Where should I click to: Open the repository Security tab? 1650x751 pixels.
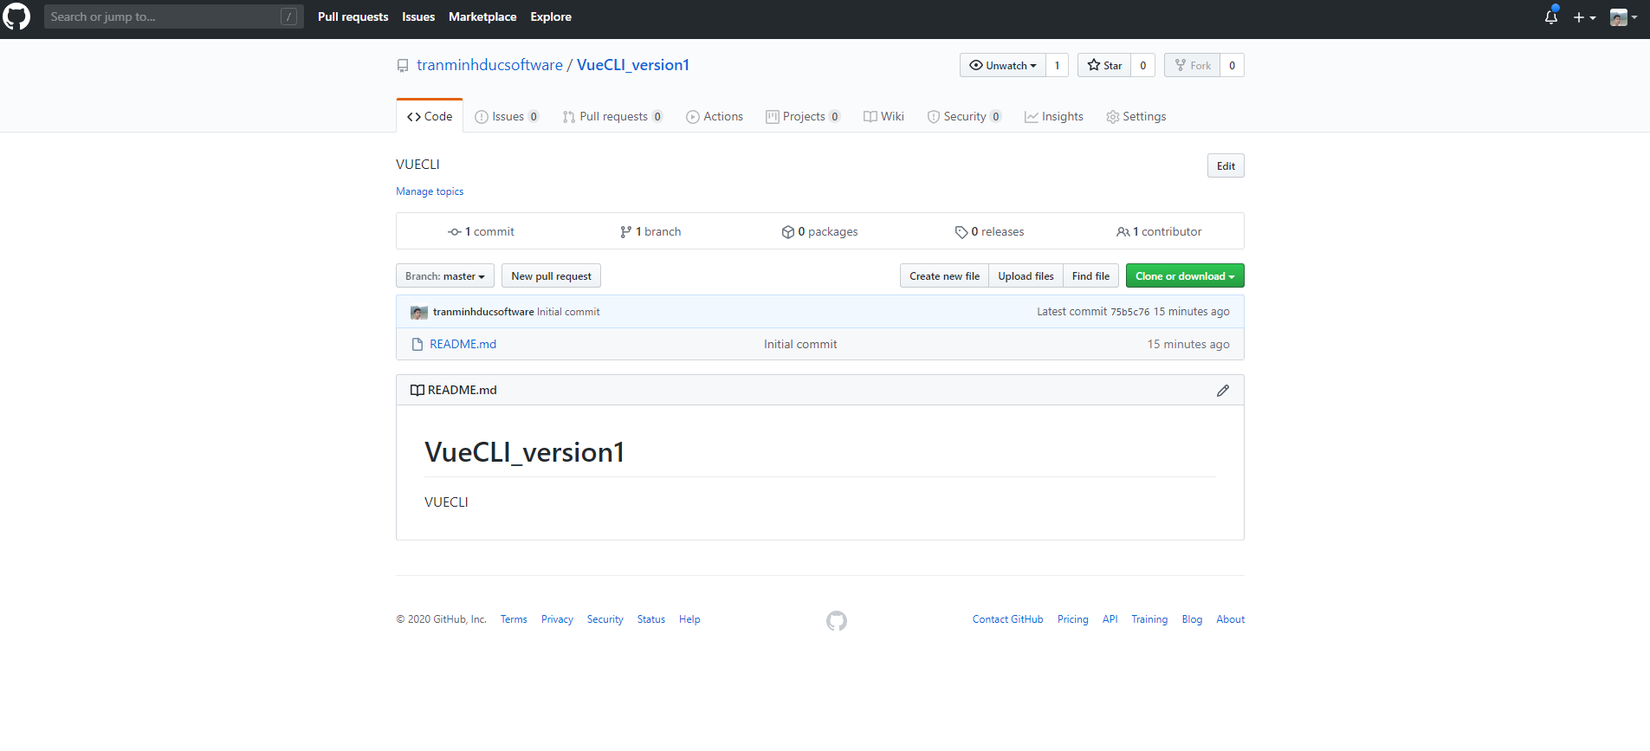tap(964, 117)
